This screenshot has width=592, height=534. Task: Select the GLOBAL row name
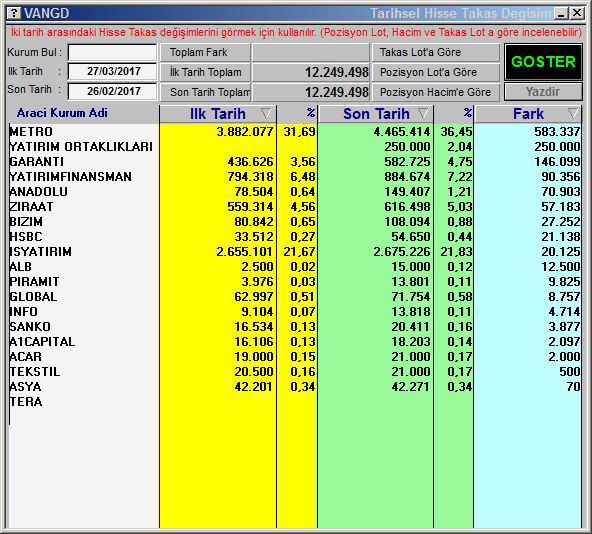click(x=33, y=296)
